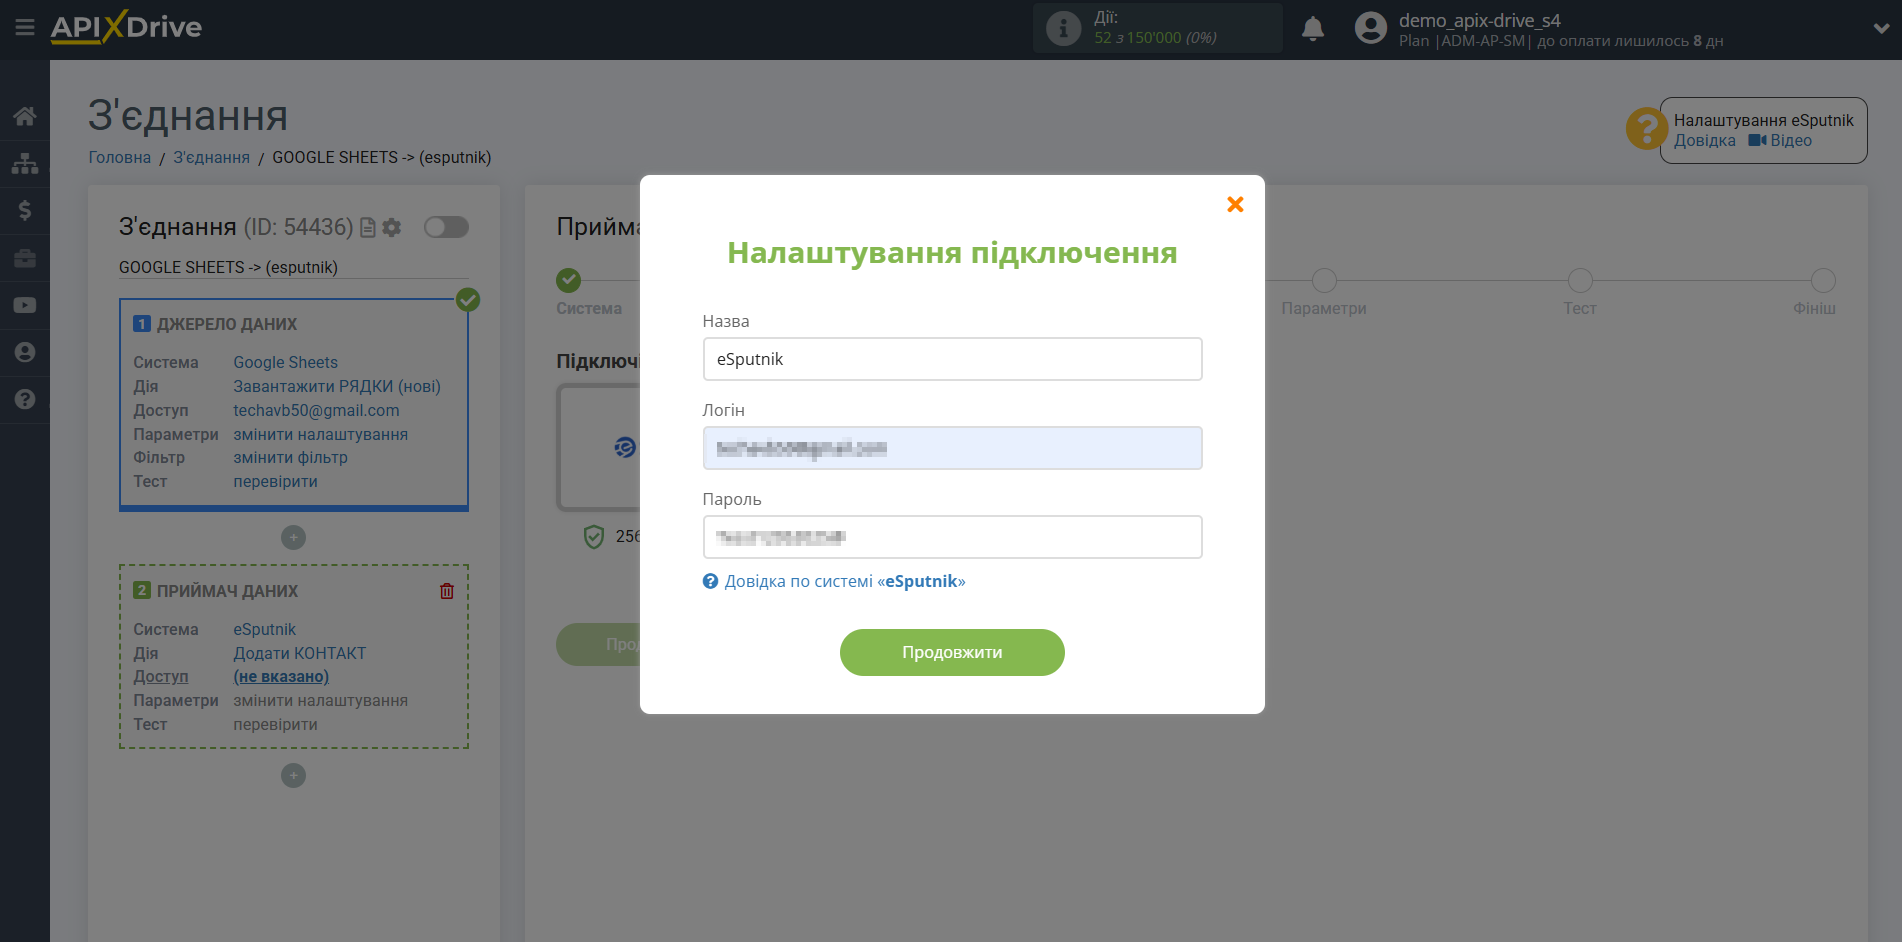Viewport: 1902px width, 942px height.
Task: Click the ApiX-Drive logo
Action: (x=126, y=27)
